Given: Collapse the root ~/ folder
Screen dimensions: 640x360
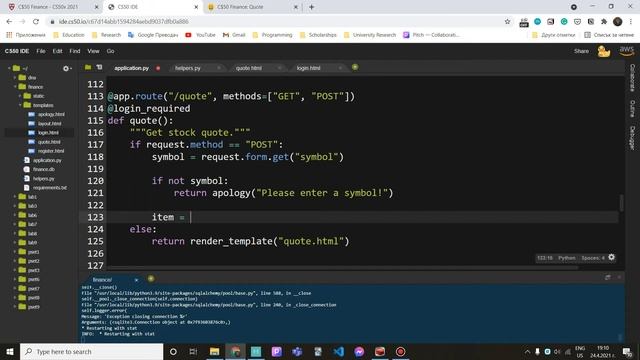Looking at the screenshot, I should tap(9, 68).
